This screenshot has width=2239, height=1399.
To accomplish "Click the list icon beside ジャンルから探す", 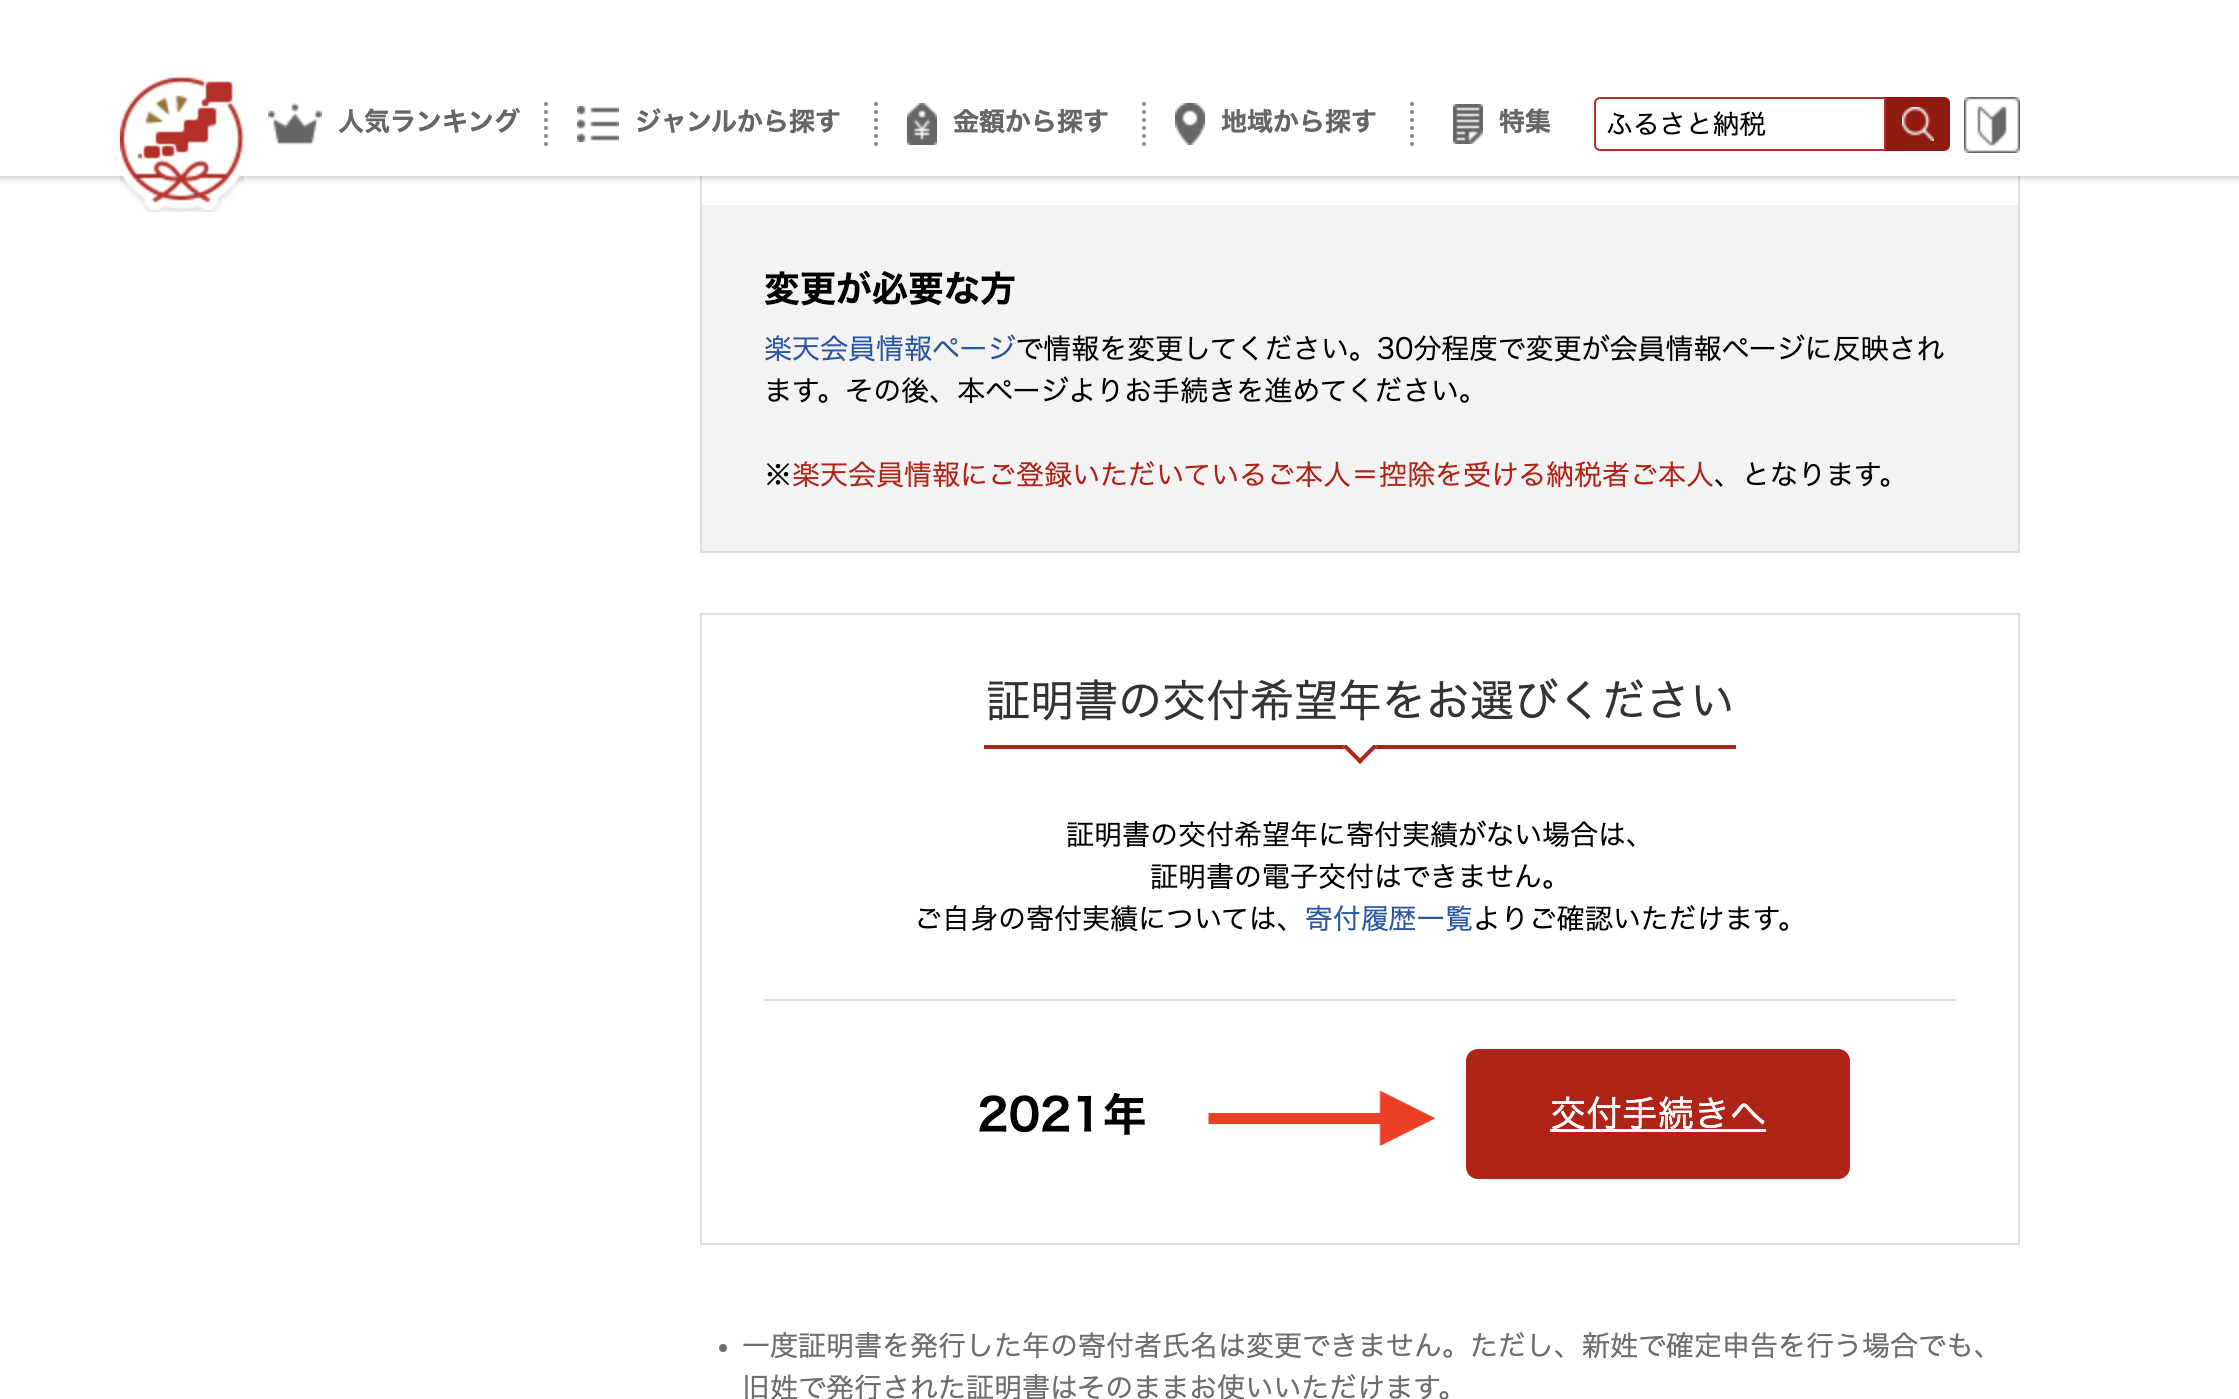I will coord(597,124).
